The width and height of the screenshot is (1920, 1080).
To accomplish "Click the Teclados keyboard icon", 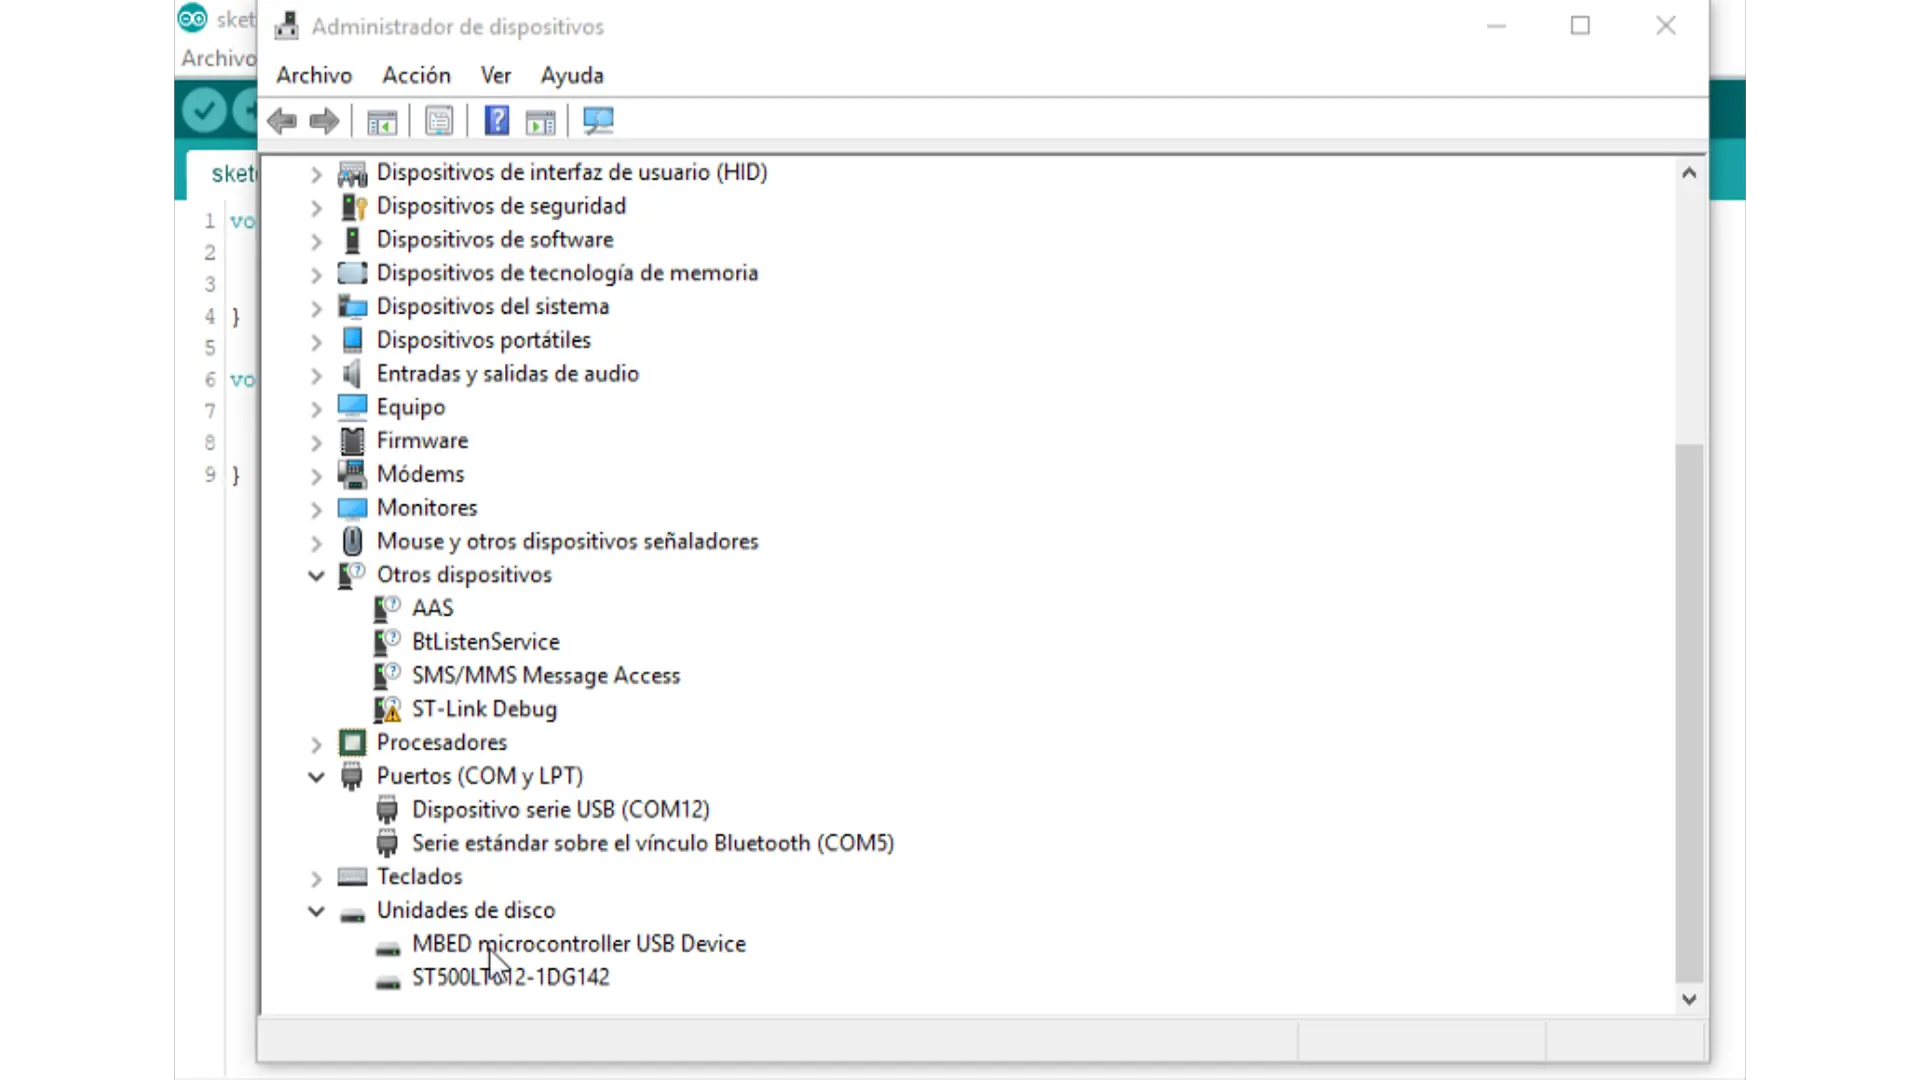I will (352, 877).
